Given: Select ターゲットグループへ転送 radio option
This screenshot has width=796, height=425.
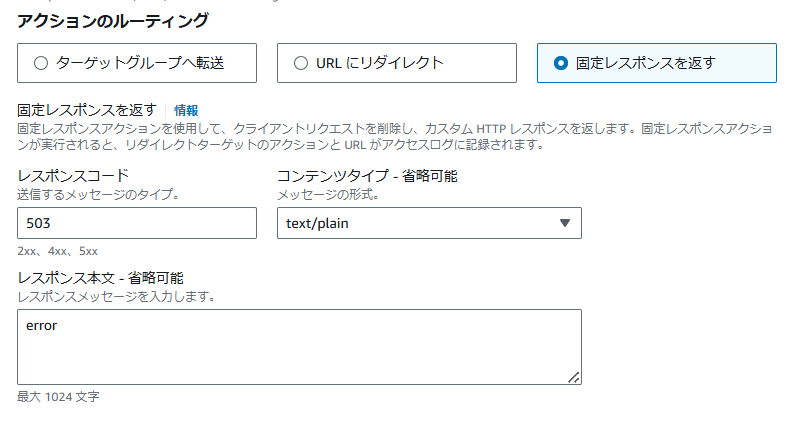Looking at the screenshot, I should point(137,63).
